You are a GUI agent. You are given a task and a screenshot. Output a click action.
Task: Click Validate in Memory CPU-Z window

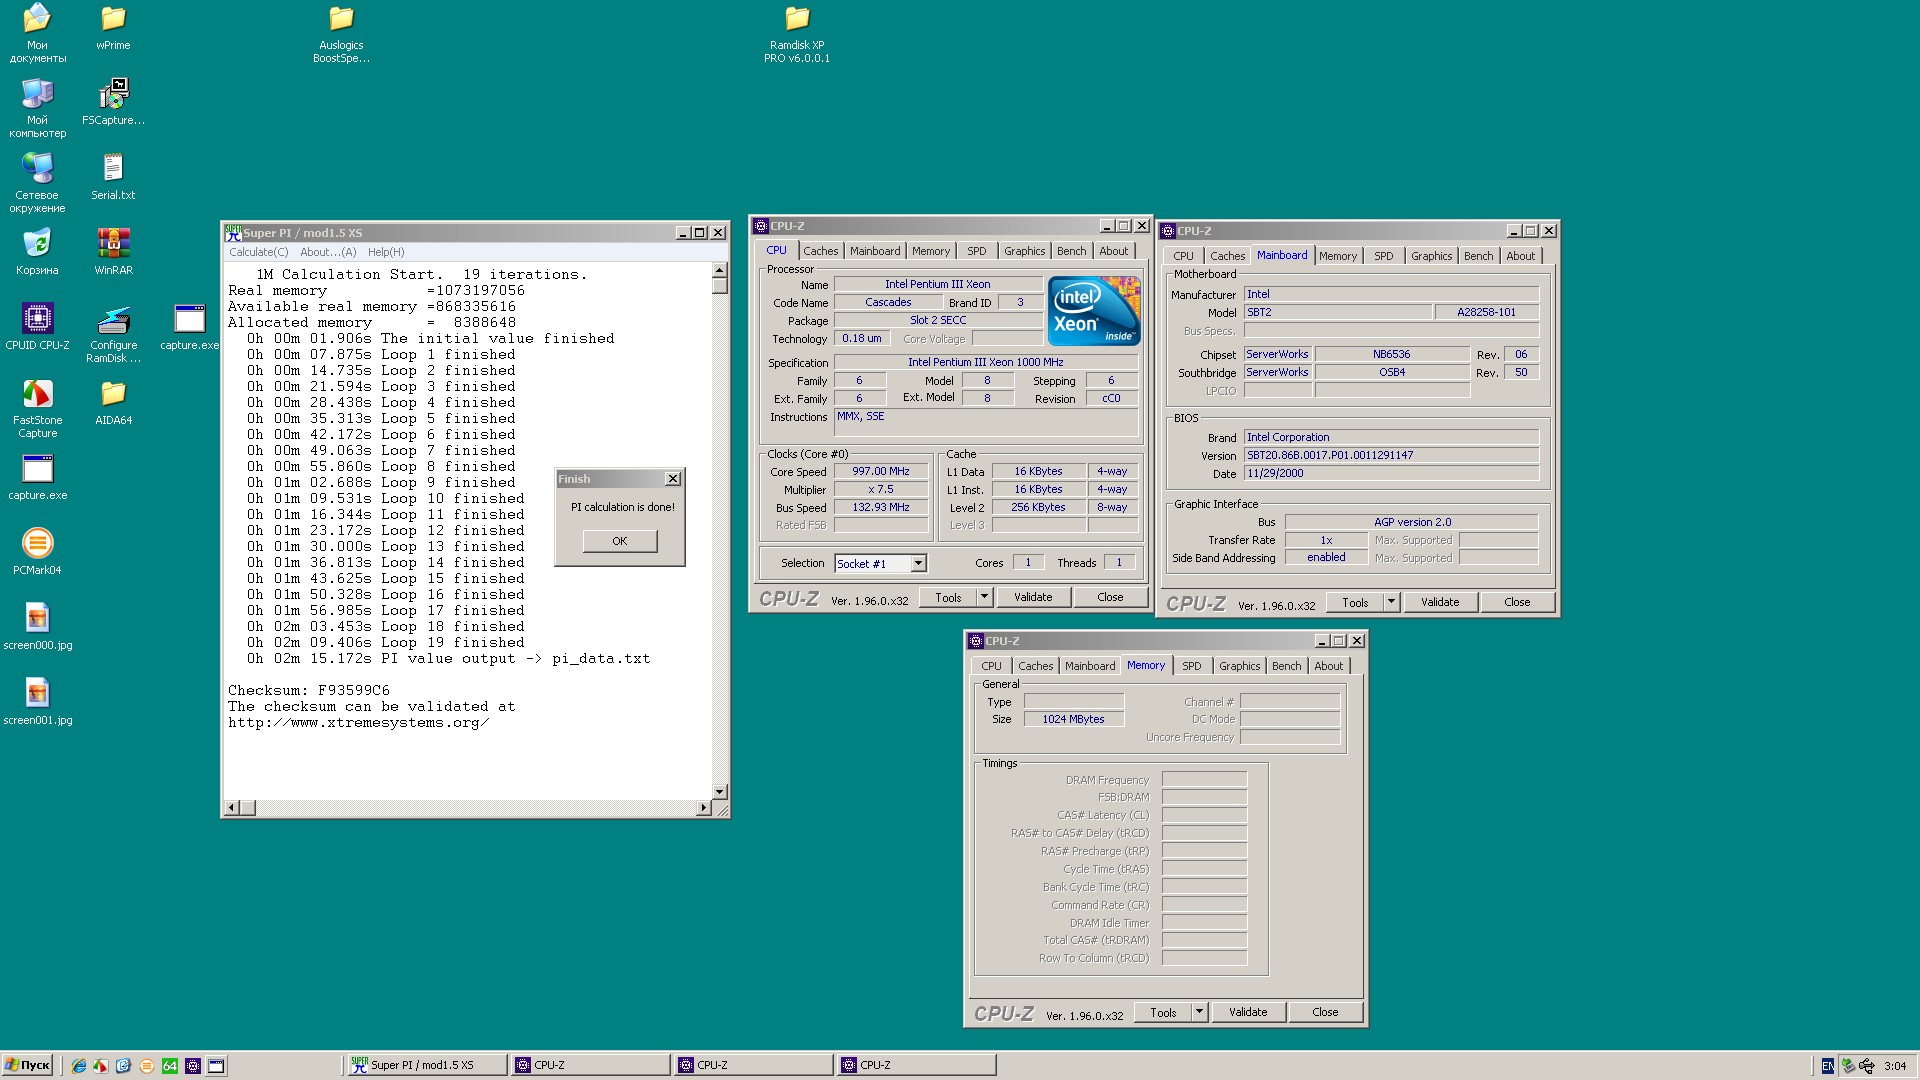(x=1248, y=1012)
